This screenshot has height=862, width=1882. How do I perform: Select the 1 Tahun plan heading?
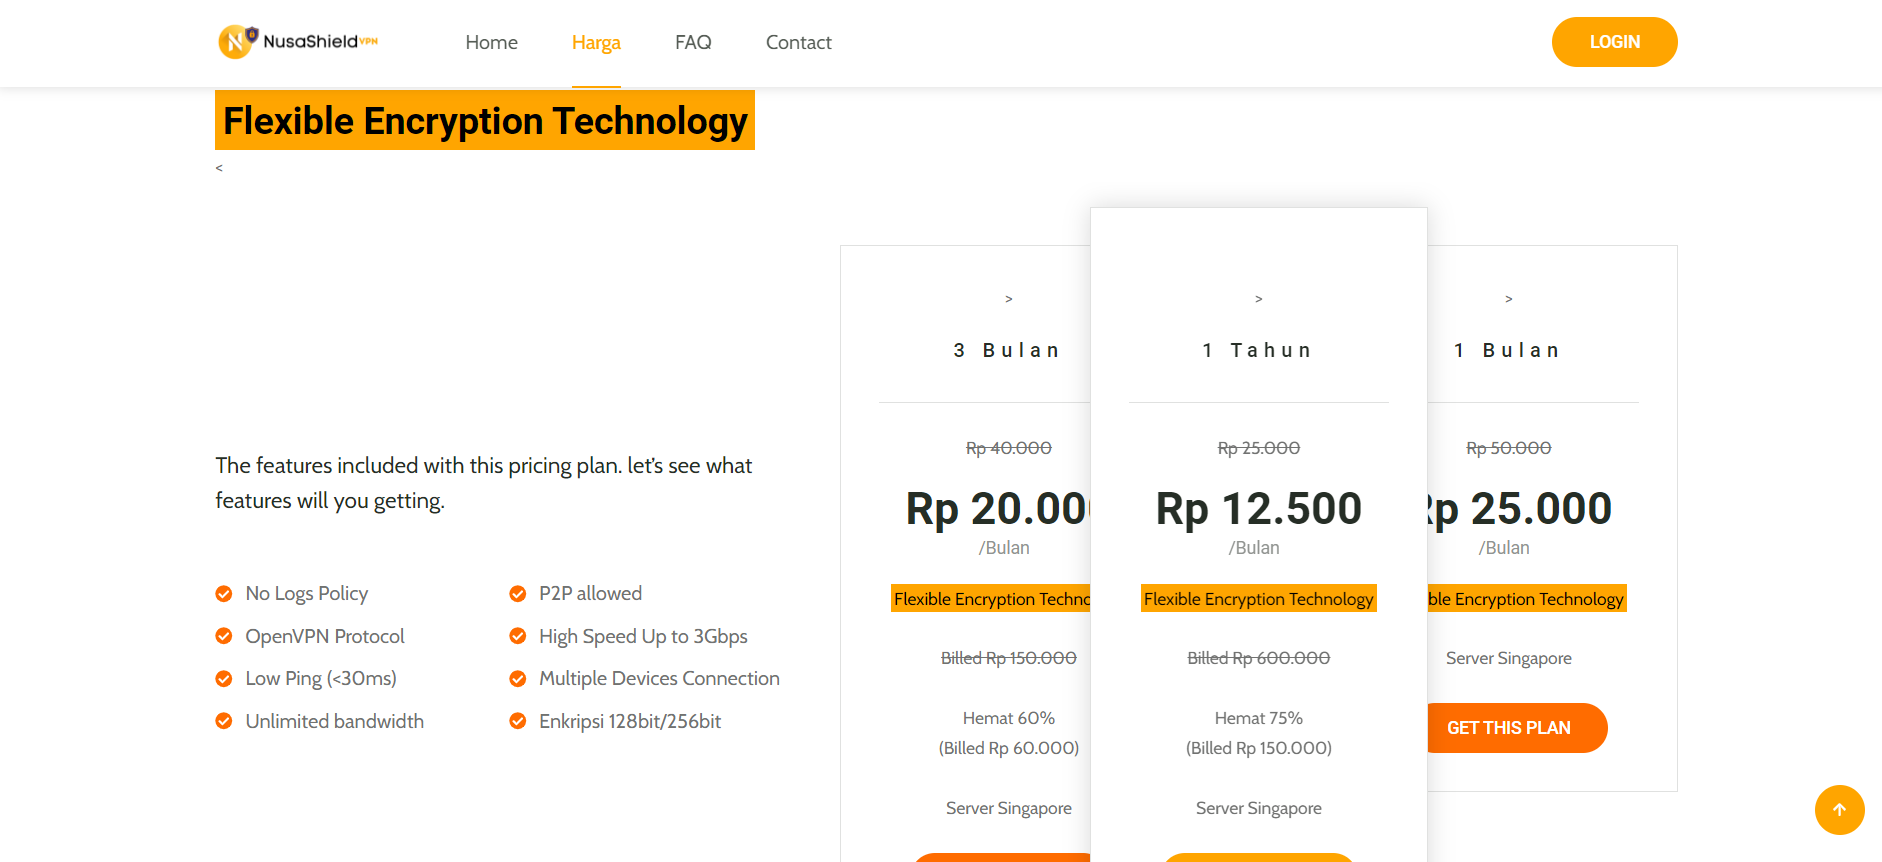[x=1258, y=350]
